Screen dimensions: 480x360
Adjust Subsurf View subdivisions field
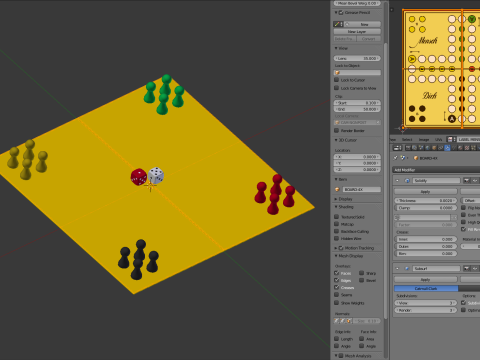pos(425,303)
